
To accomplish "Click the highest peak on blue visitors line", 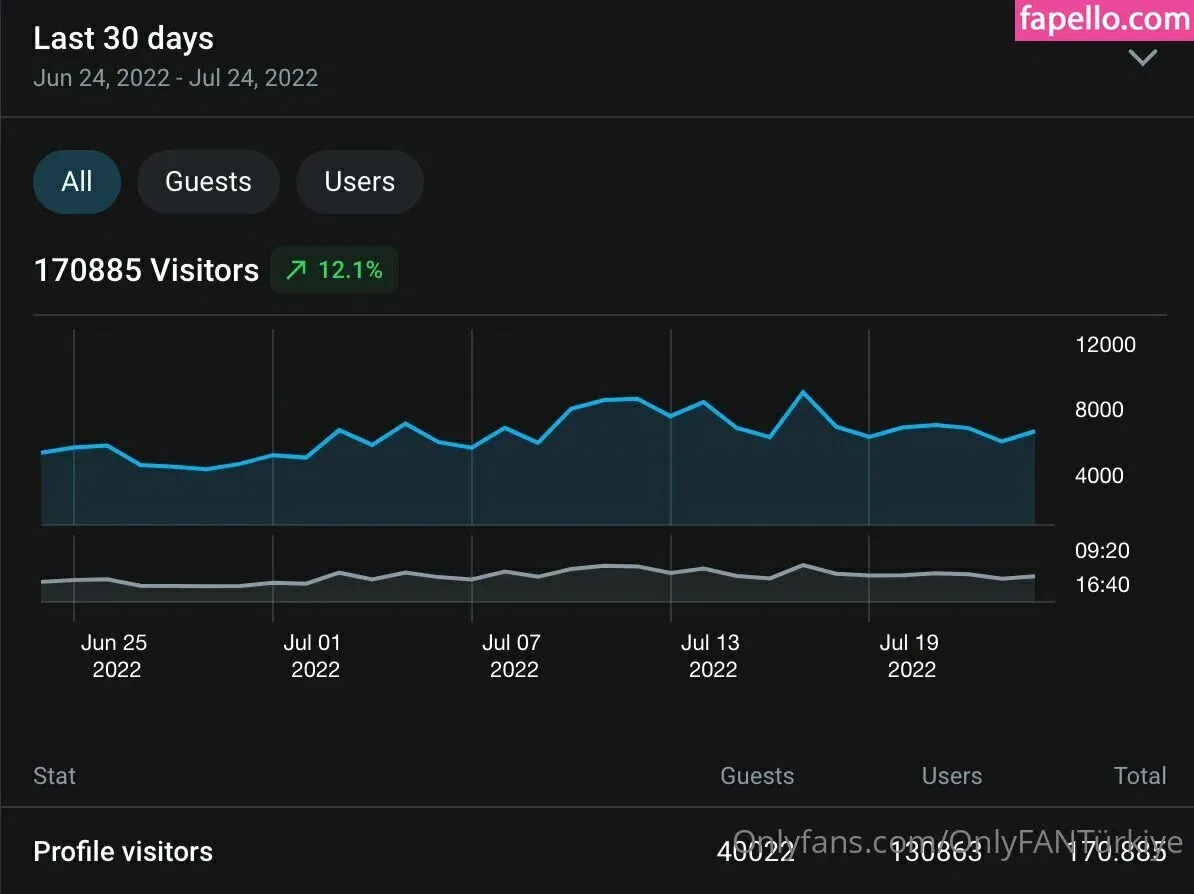I will 802,392.
